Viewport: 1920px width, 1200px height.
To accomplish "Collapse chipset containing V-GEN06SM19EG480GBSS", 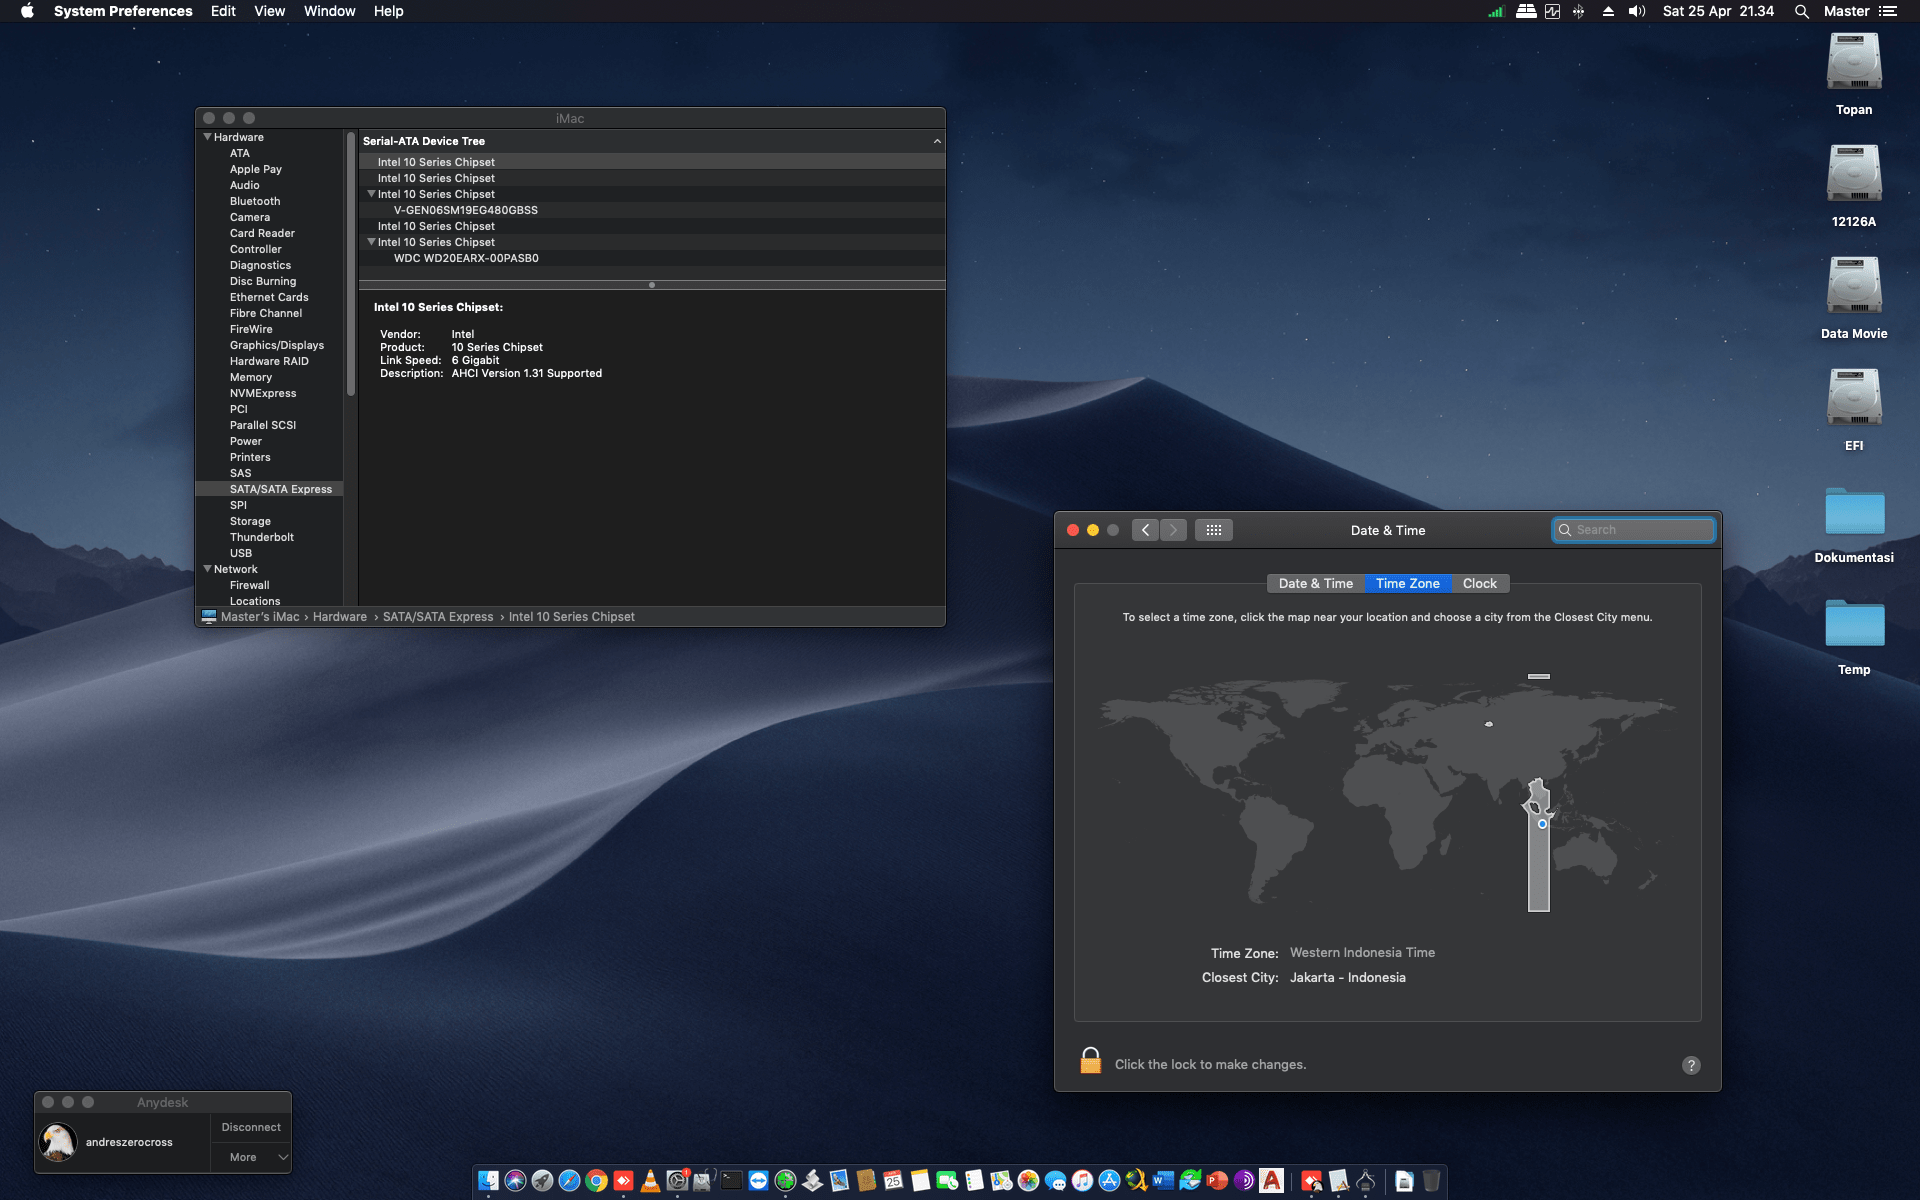I will 371,194.
